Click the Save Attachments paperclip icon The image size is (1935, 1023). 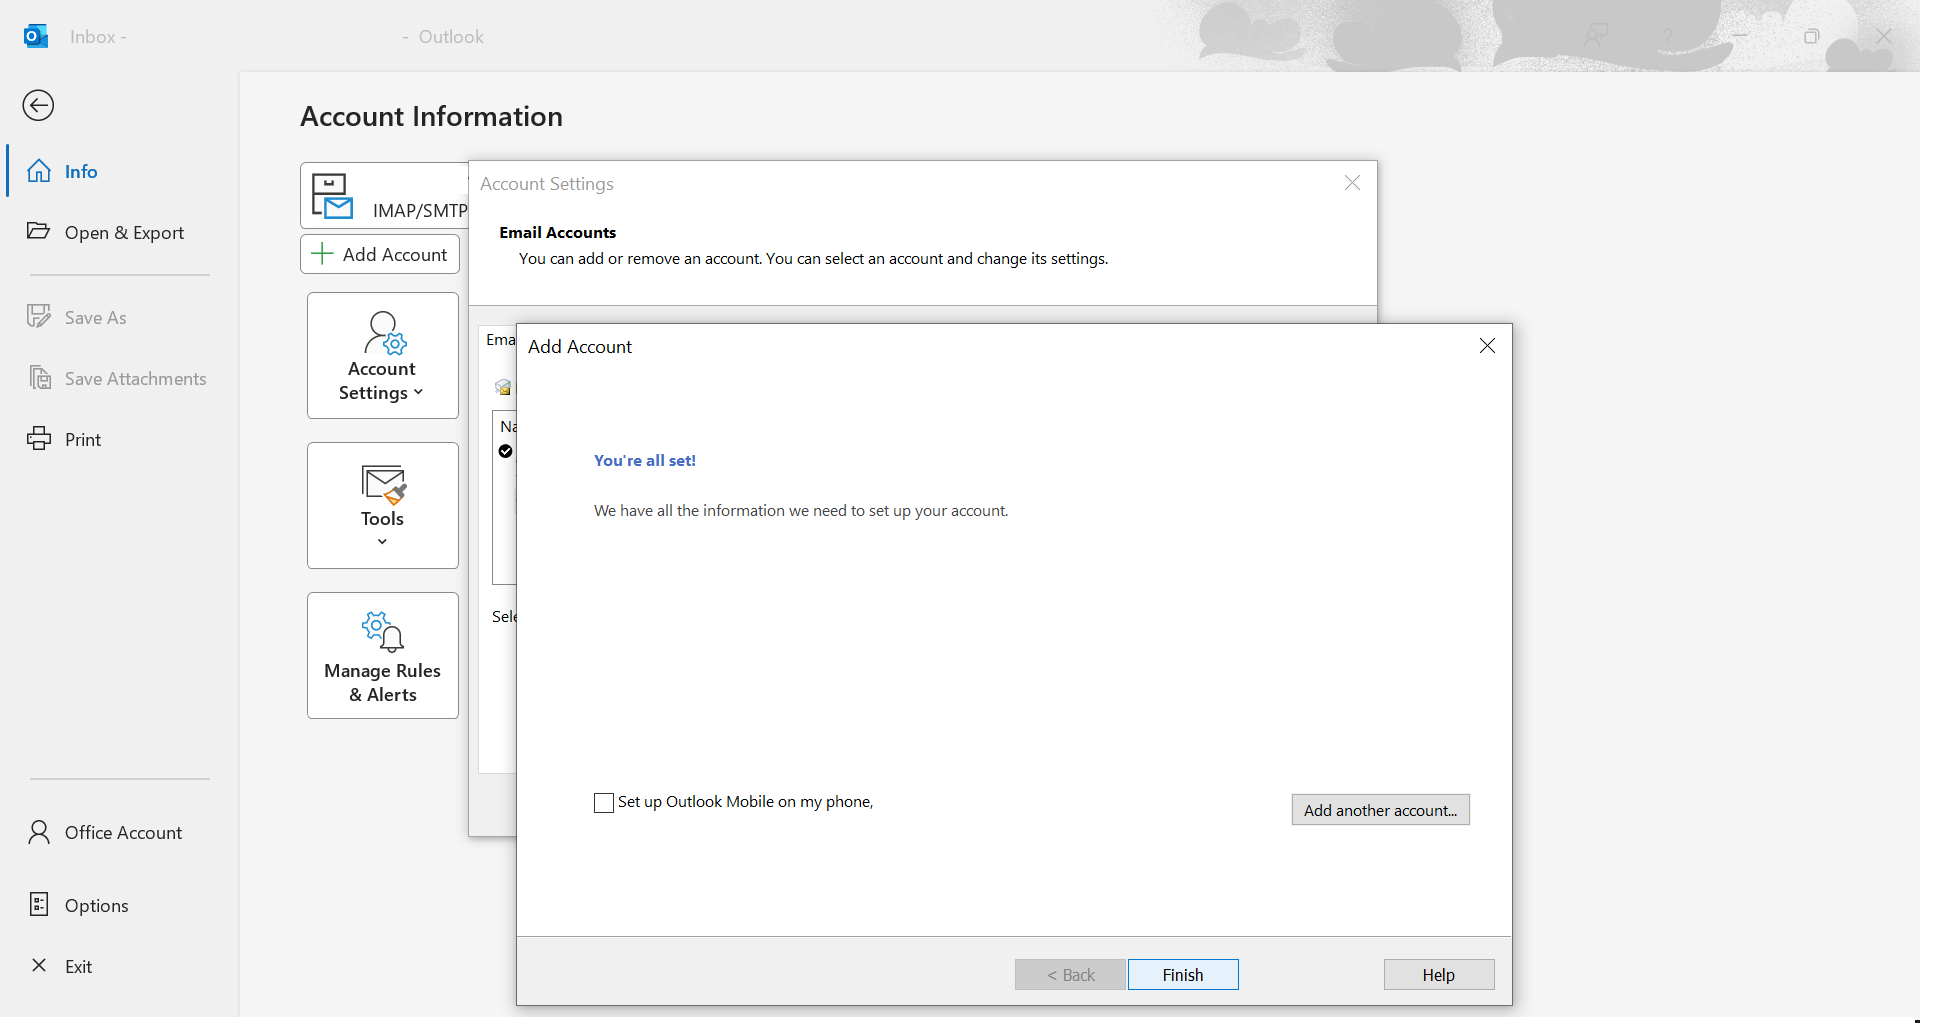[40, 377]
